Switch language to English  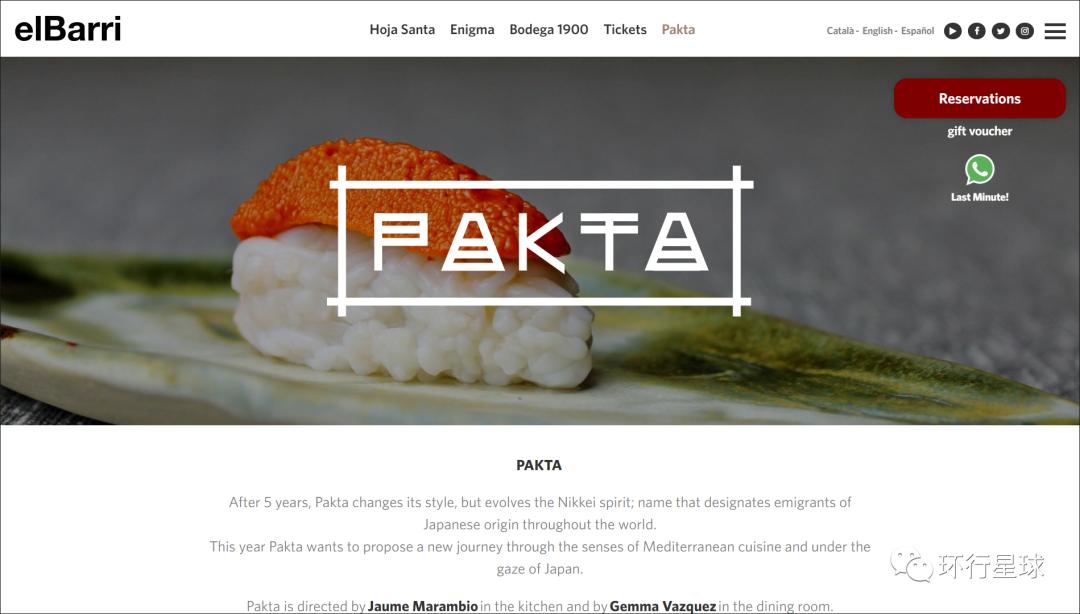coord(878,31)
